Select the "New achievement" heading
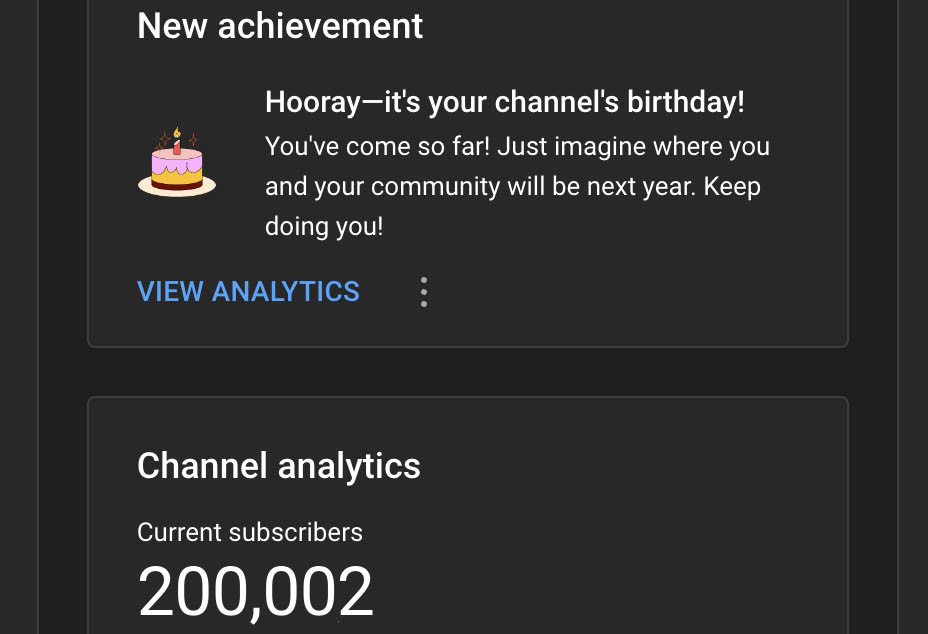 point(280,26)
